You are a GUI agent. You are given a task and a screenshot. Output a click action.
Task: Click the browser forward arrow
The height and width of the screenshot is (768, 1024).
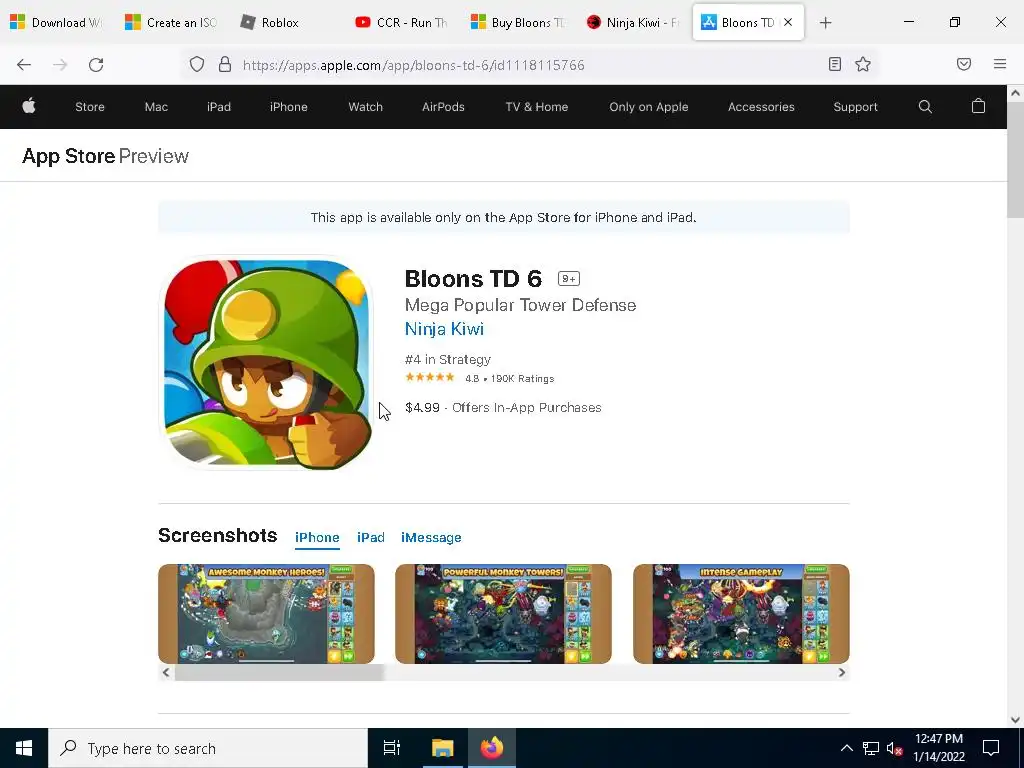(60, 64)
